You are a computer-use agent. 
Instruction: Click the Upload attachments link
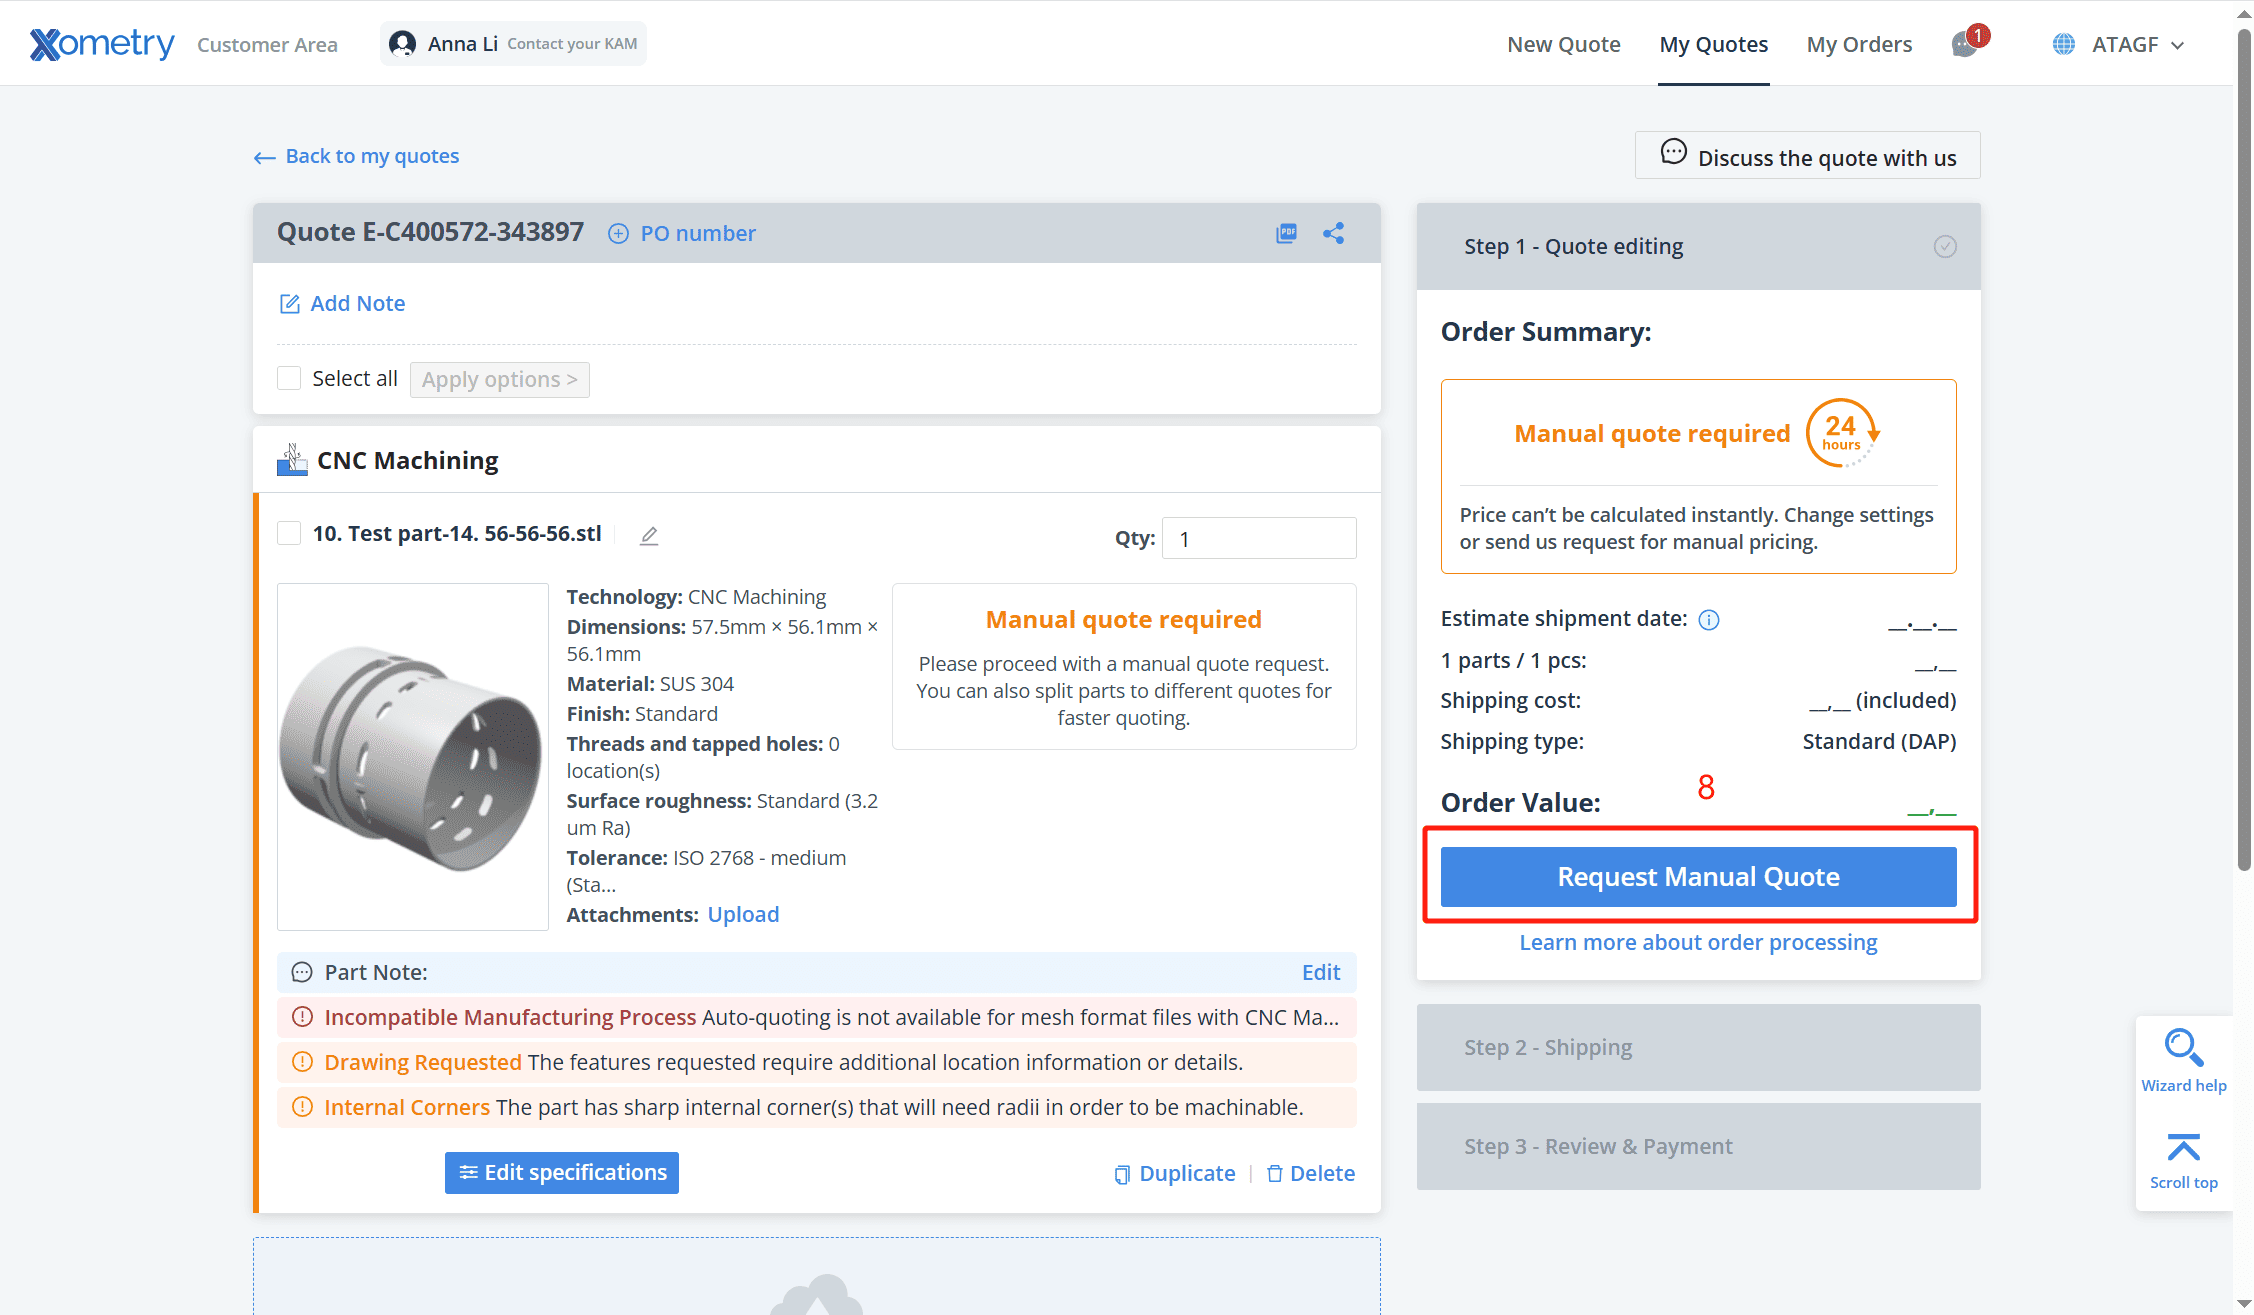click(743, 915)
